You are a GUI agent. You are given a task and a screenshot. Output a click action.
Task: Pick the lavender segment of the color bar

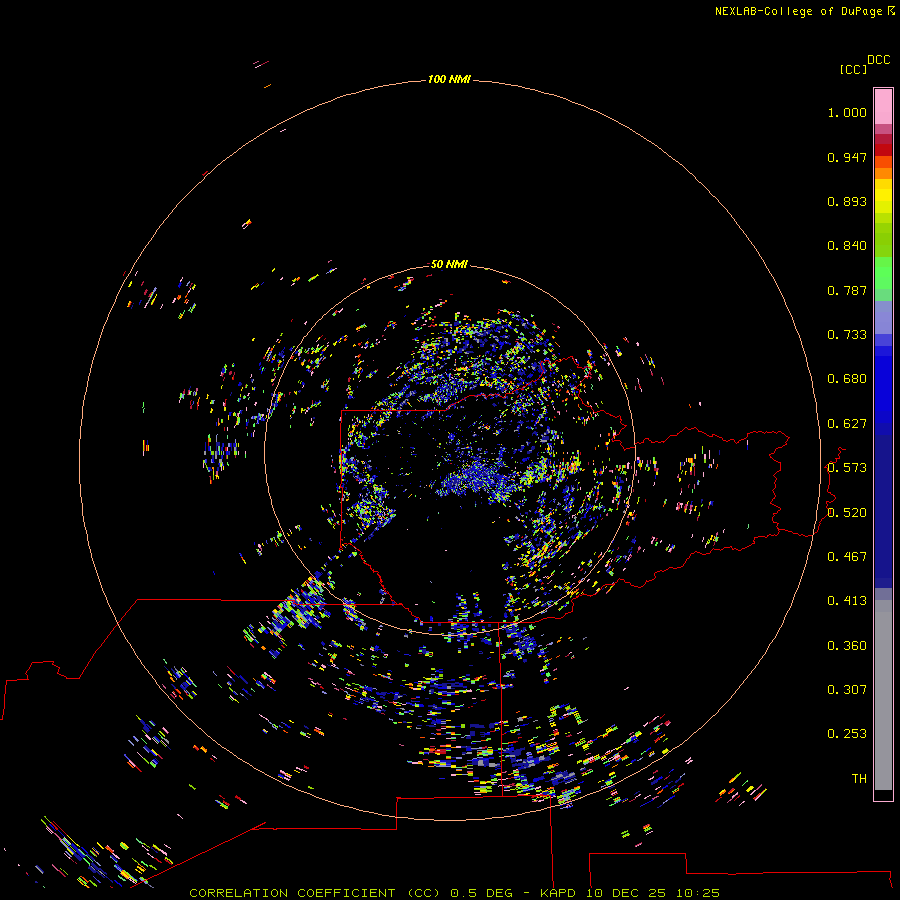pos(883,317)
